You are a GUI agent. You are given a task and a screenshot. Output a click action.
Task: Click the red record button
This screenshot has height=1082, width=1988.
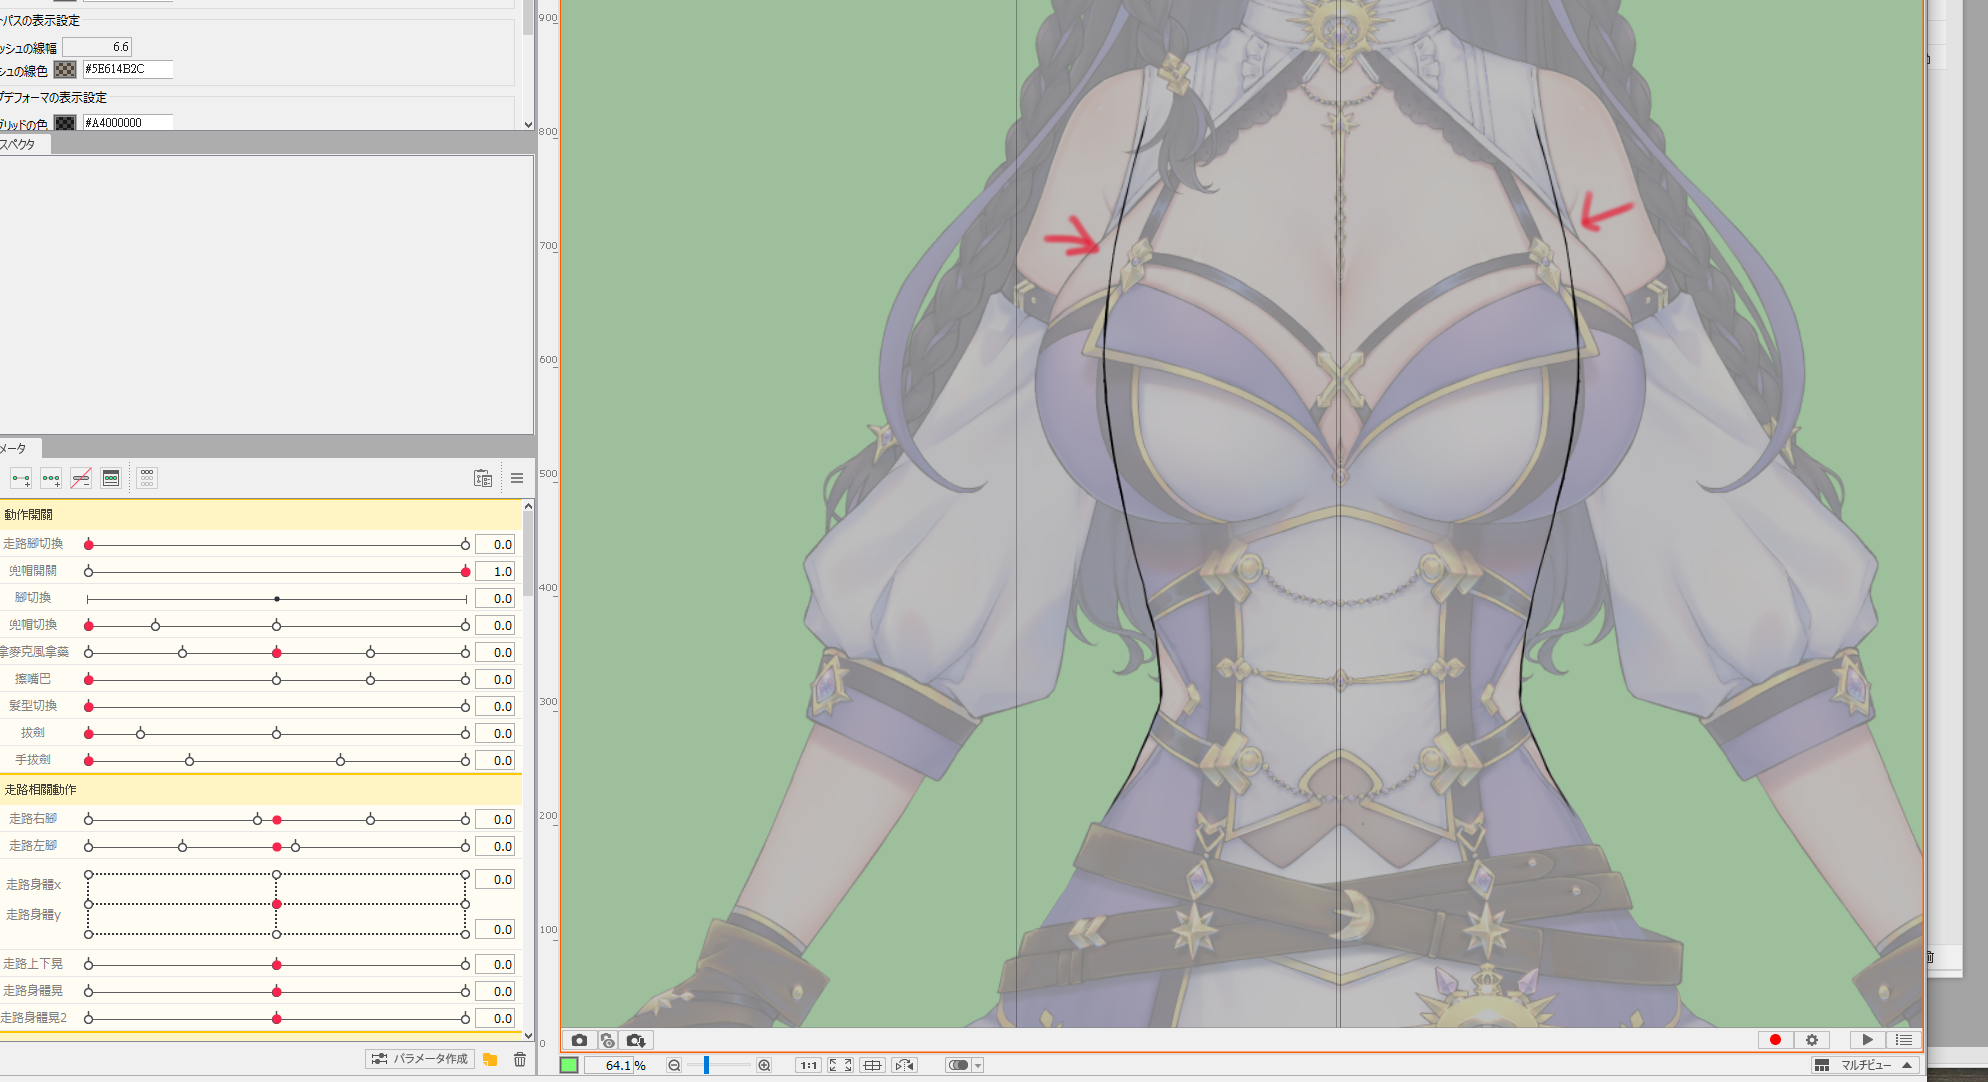click(x=1775, y=1040)
